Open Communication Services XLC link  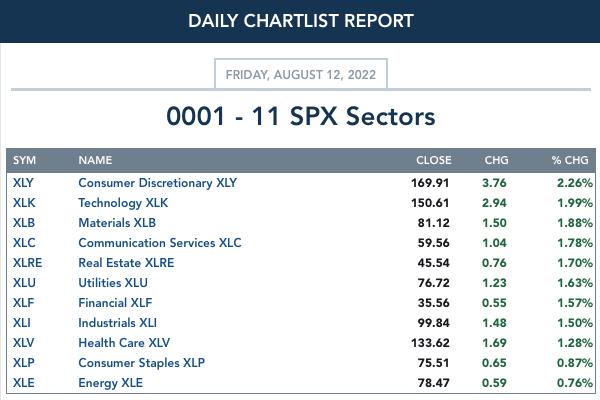coord(160,243)
